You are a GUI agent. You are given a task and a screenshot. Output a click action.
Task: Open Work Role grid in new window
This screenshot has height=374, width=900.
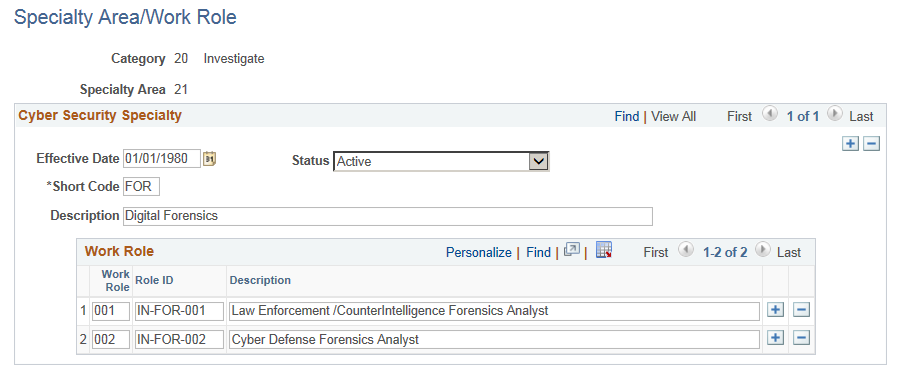(572, 251)
